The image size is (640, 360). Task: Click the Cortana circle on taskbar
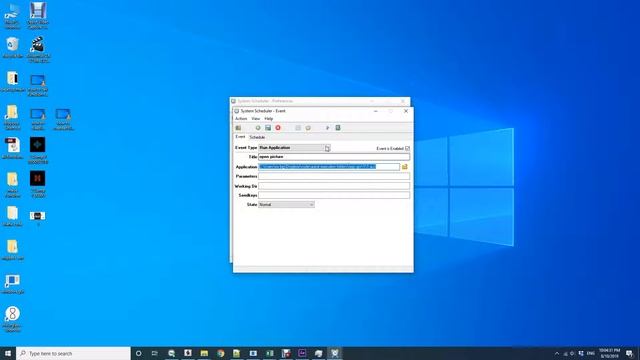[138, 353]
